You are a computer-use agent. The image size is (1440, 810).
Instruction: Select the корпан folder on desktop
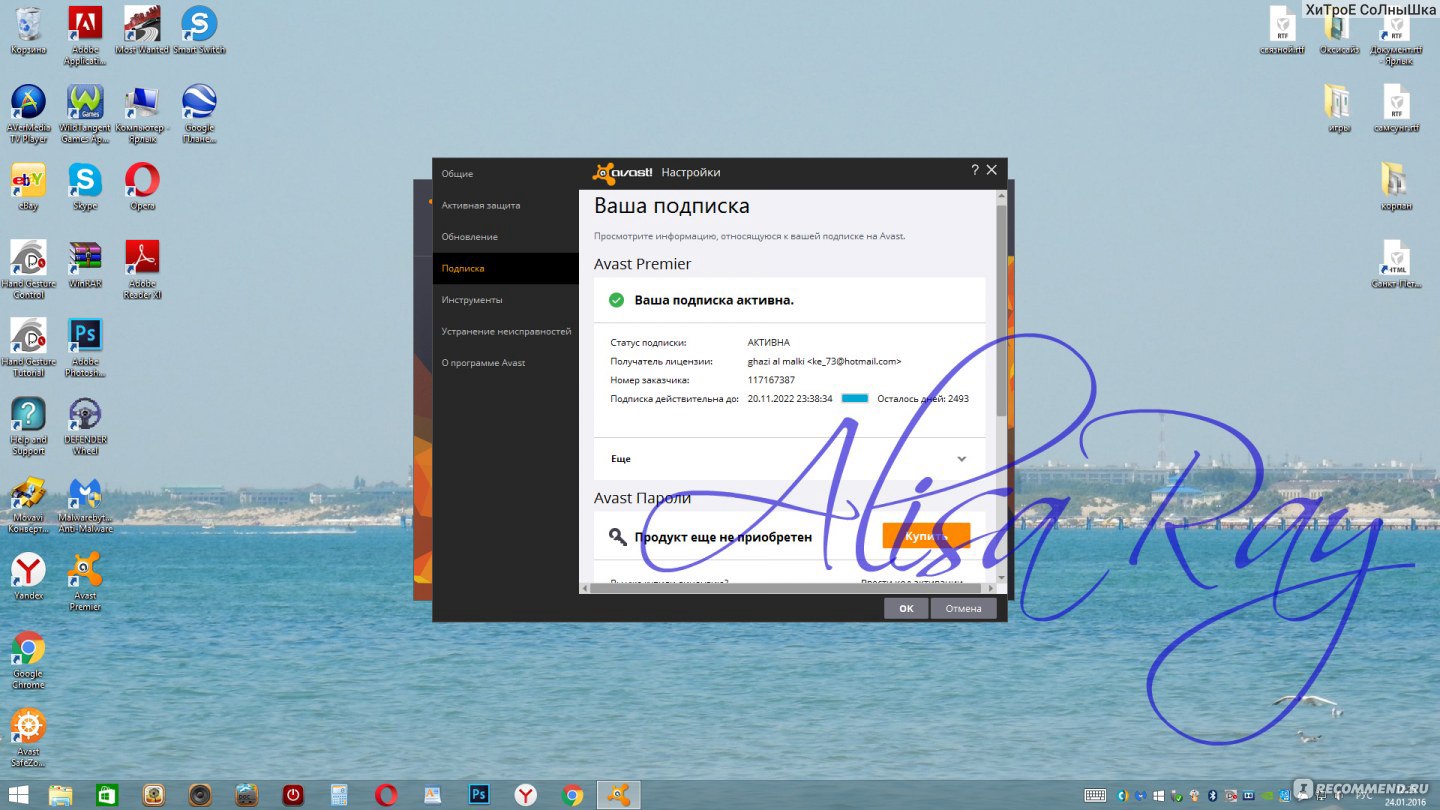point(1396,186)
